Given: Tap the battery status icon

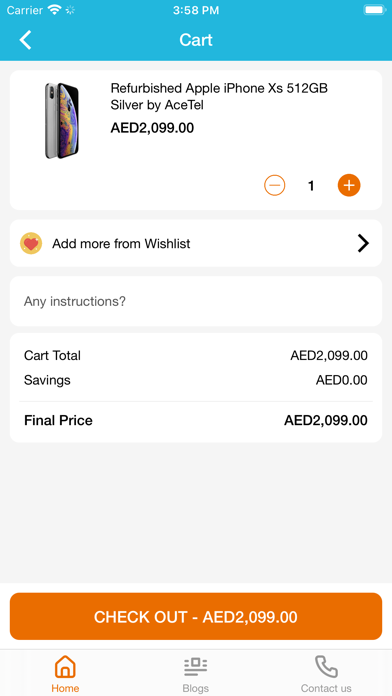Looking at the screenshot, I should click(x=375, y=10).
